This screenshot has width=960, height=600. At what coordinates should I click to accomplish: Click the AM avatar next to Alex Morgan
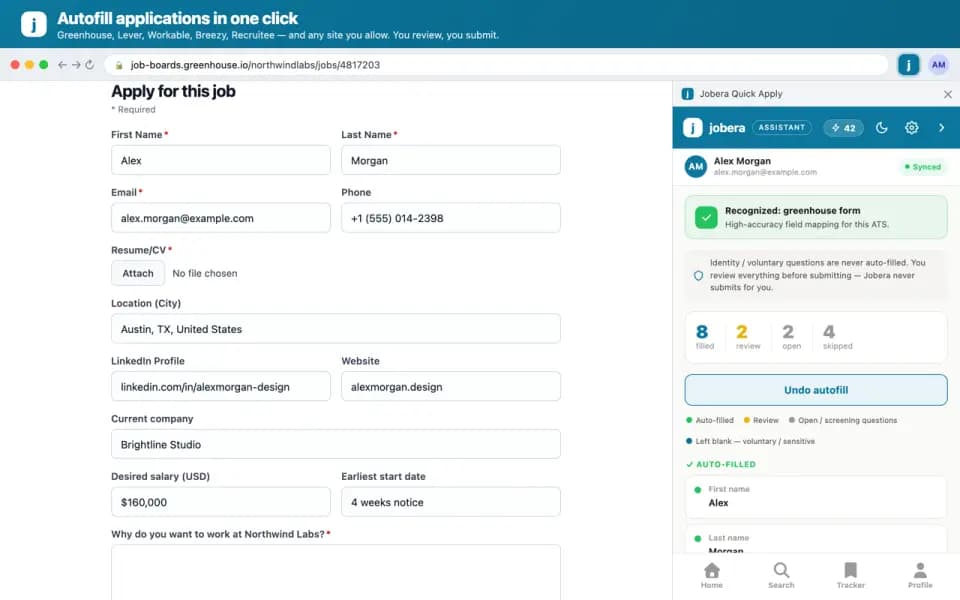(696, 166)
